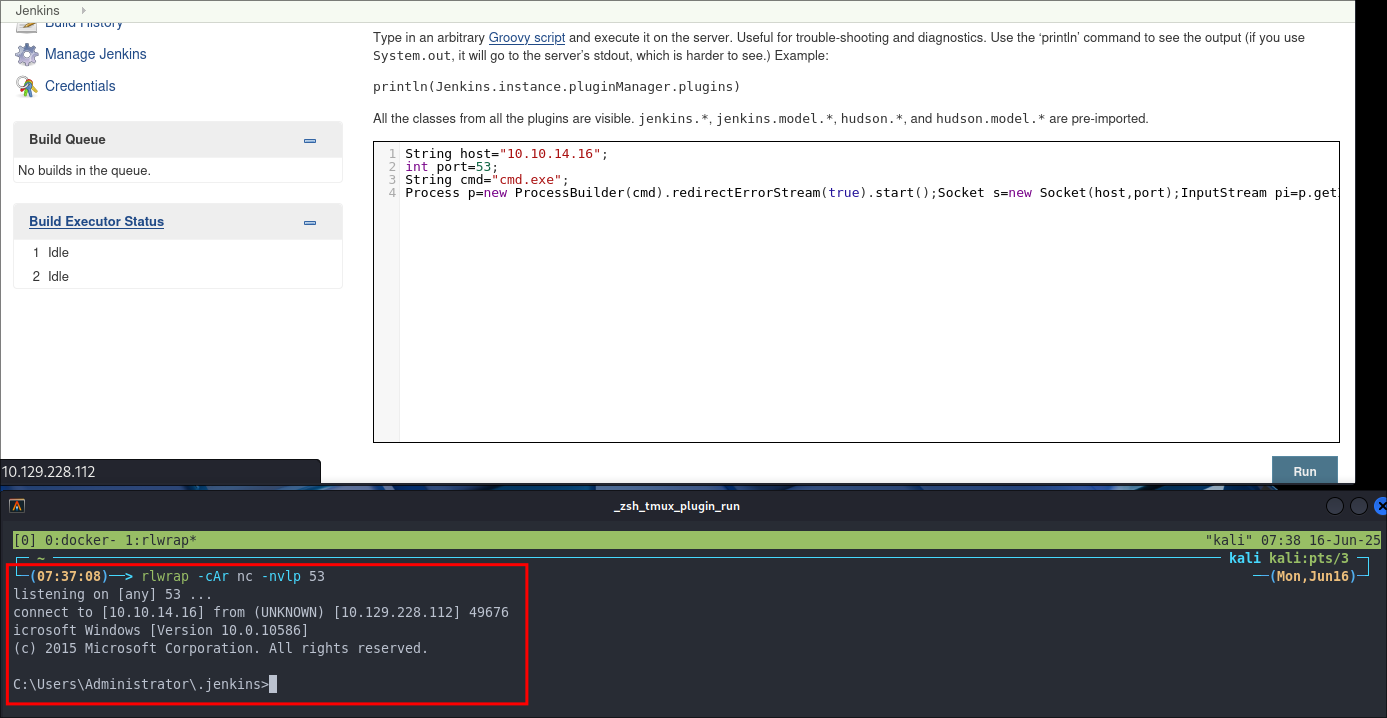Collapse the Build Executor Status panel
The image size is (1387, 718).
(x=310, y=223)
